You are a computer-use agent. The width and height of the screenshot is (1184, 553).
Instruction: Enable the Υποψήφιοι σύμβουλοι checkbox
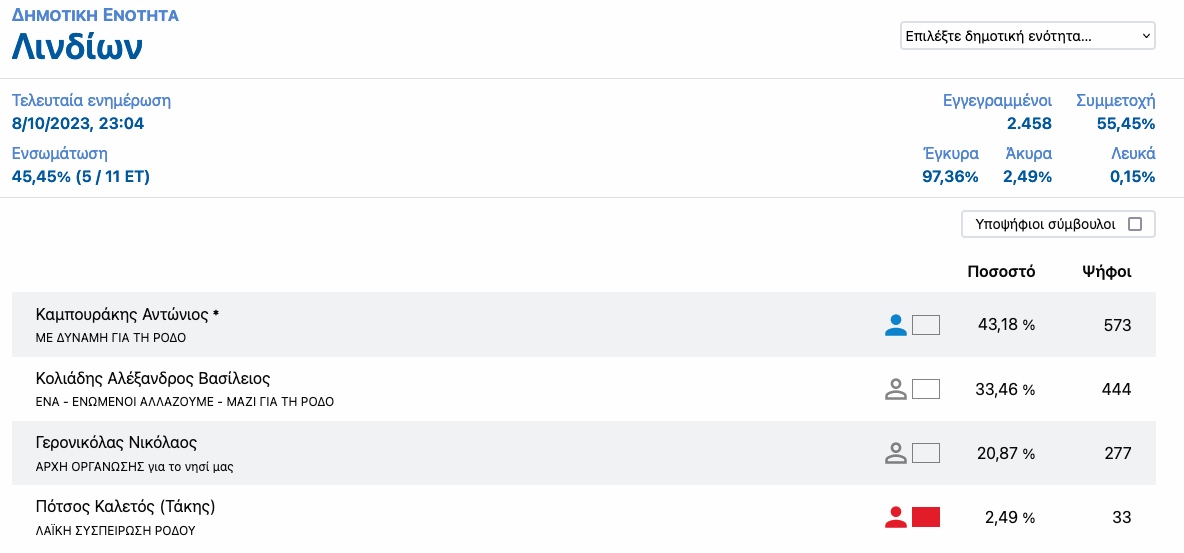1134,224
